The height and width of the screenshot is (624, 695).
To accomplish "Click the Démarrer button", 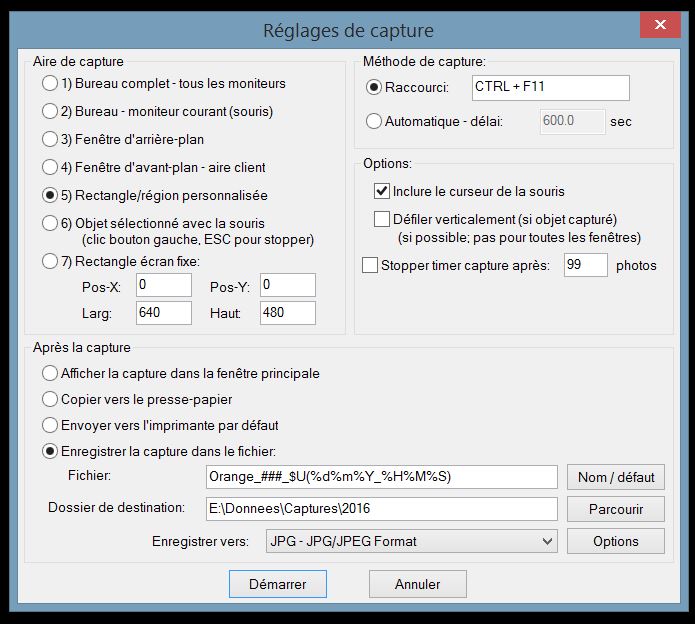I will [278, 584].
